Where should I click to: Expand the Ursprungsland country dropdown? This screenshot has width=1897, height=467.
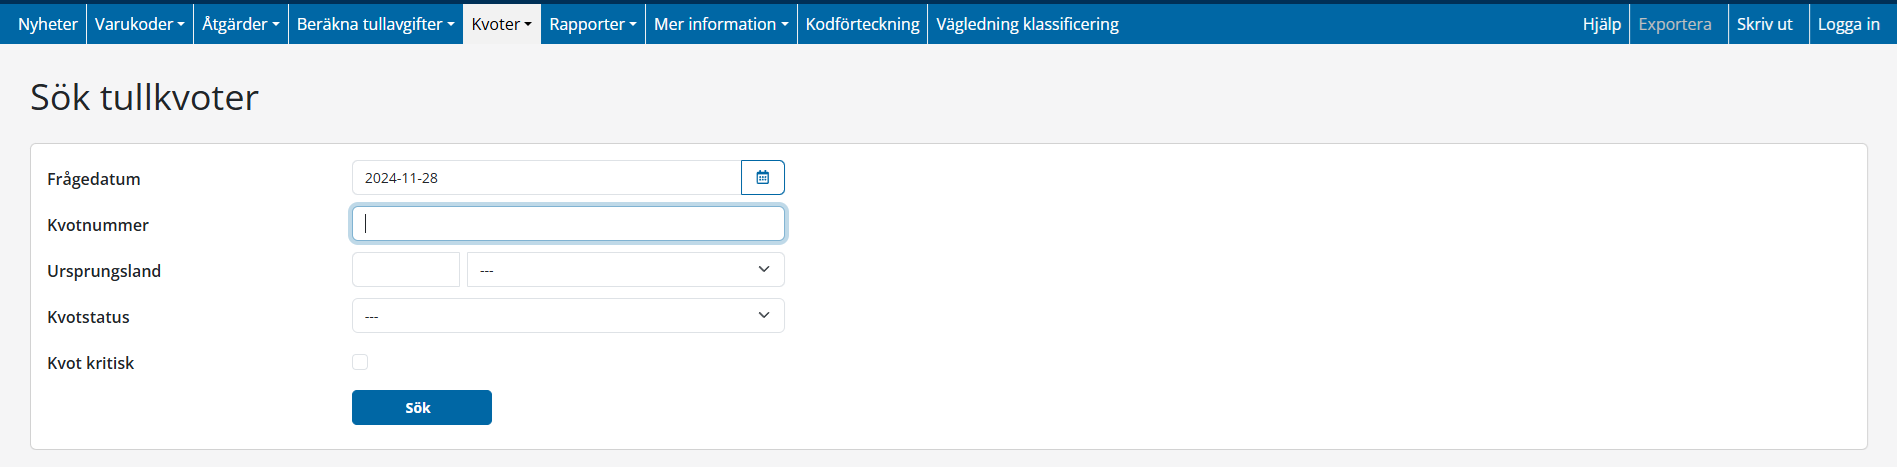point(625,270)
